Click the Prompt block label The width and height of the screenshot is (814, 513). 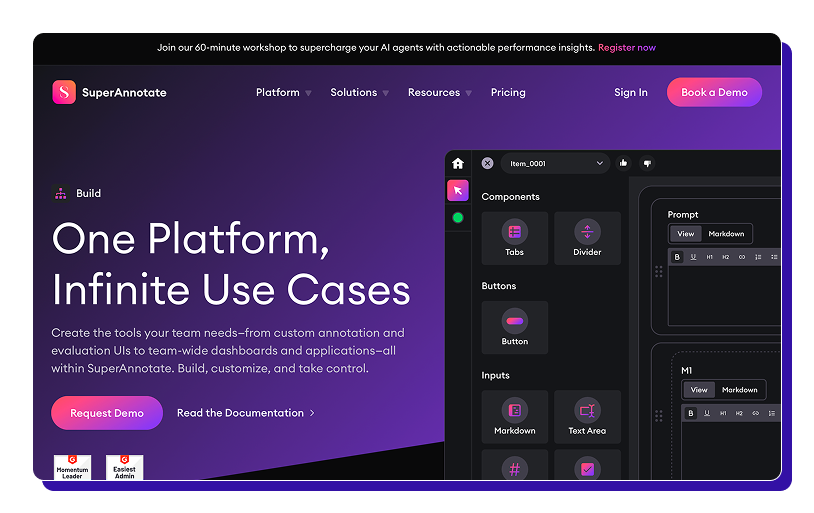pyautogui.click(x=683, y=214)
